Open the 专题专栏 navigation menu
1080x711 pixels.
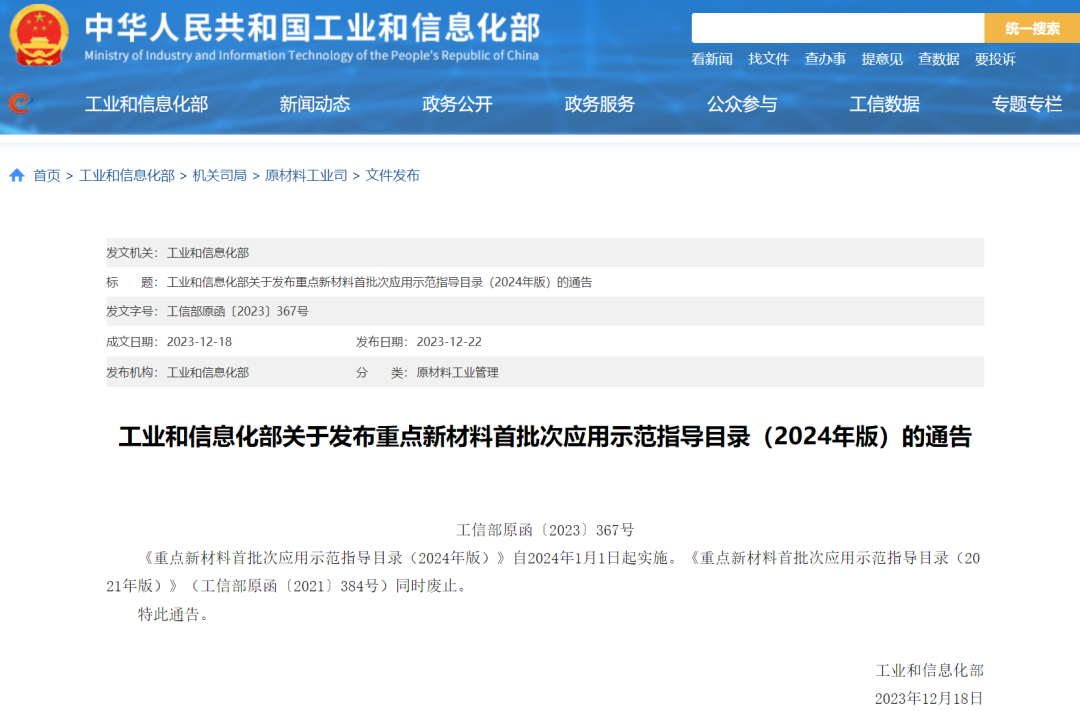[x=1027, y=104]
